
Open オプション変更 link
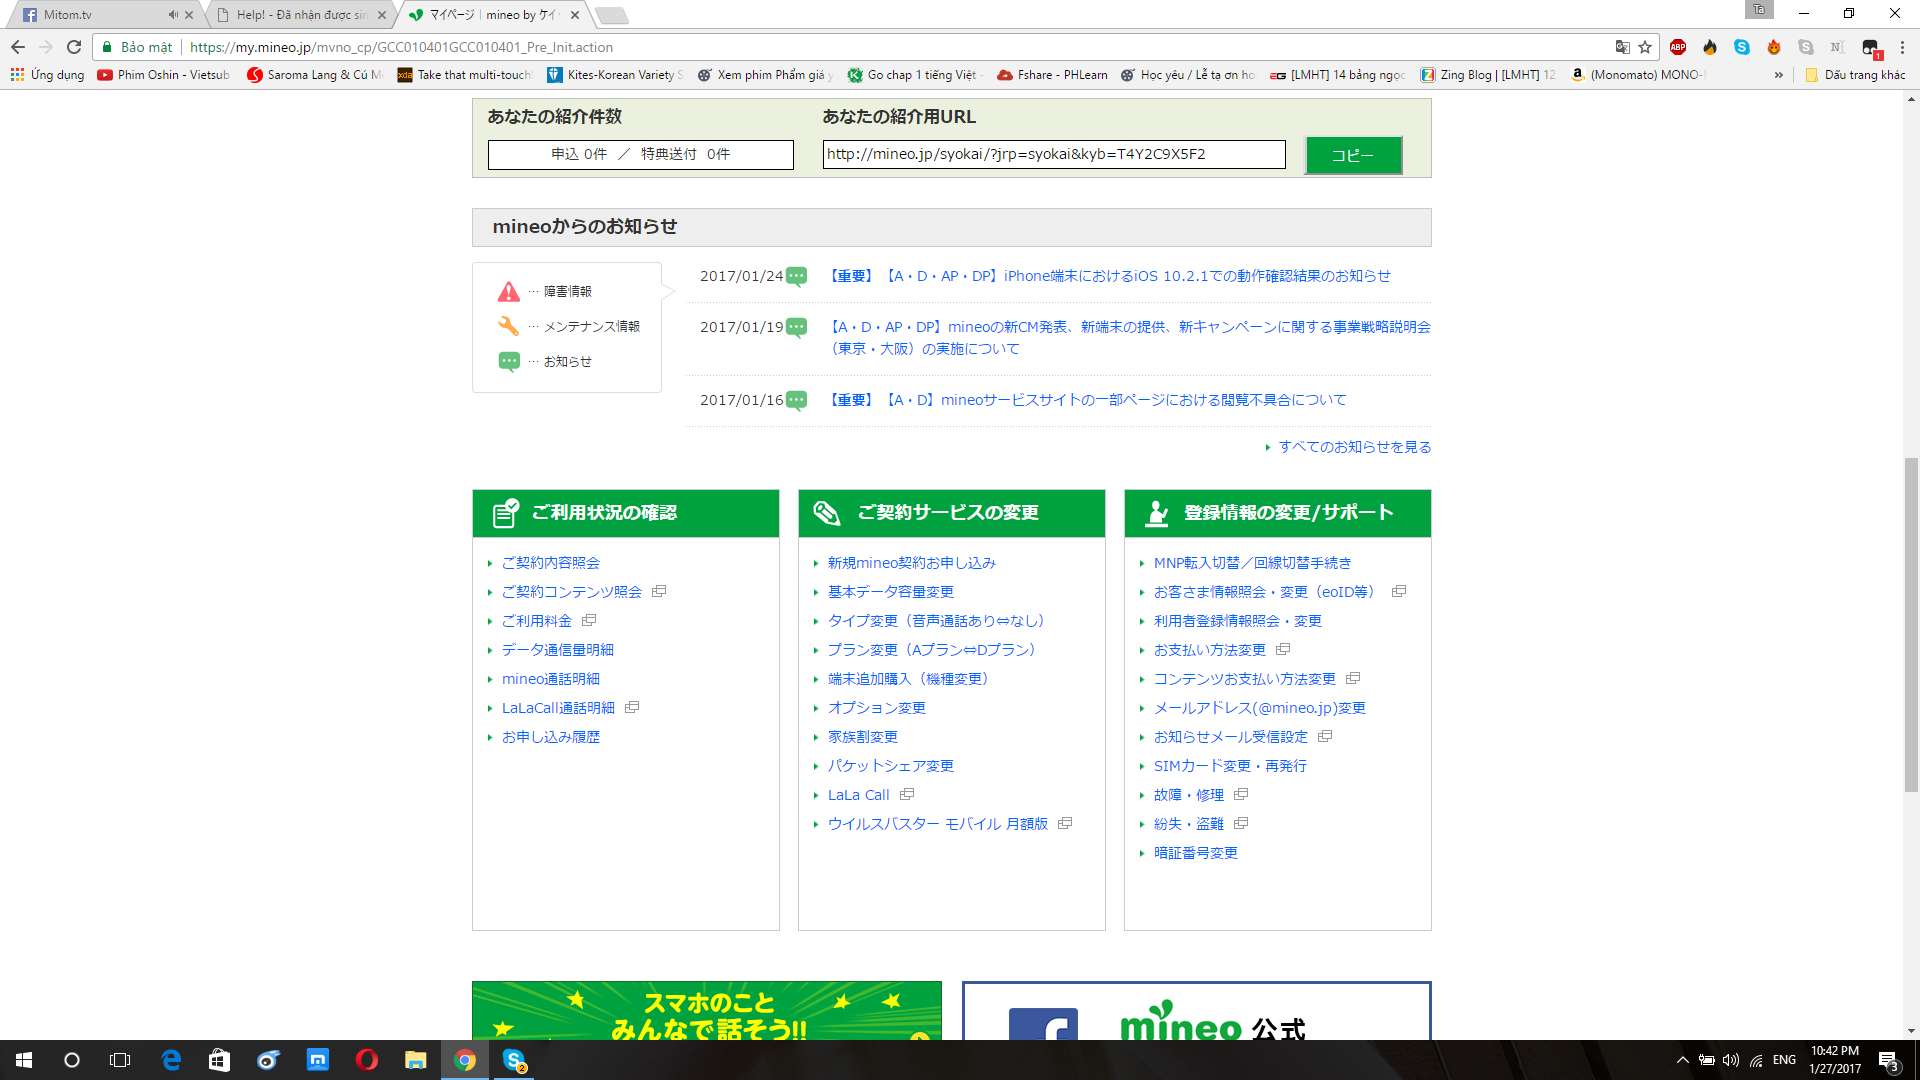(x=877, y=708)
